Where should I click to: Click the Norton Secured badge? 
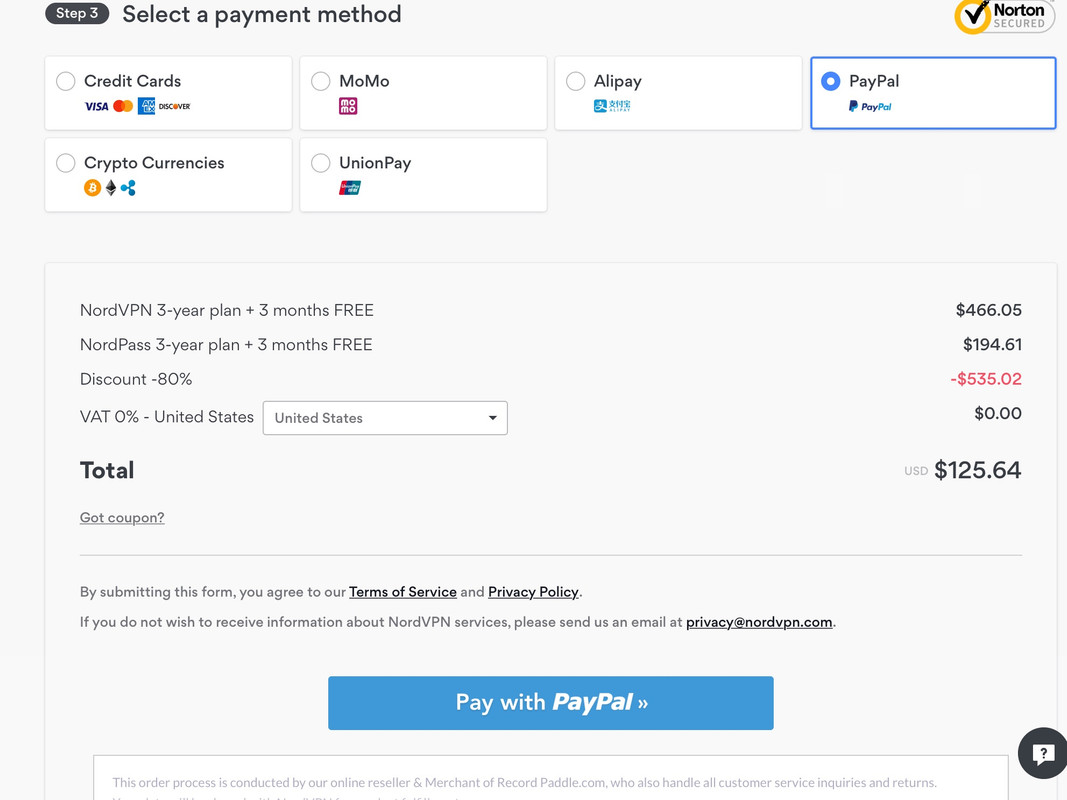(1004, 16)
